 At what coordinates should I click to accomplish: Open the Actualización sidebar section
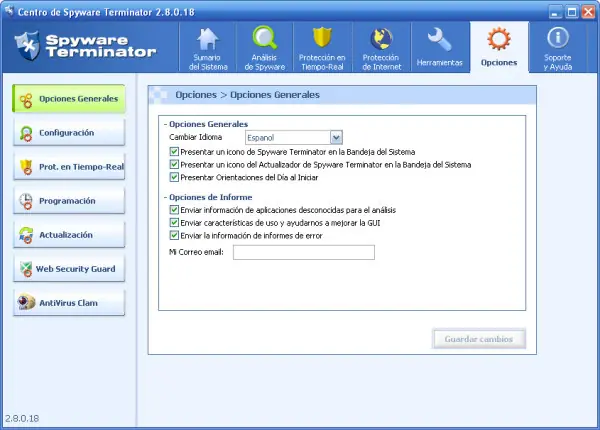point(69,235)
